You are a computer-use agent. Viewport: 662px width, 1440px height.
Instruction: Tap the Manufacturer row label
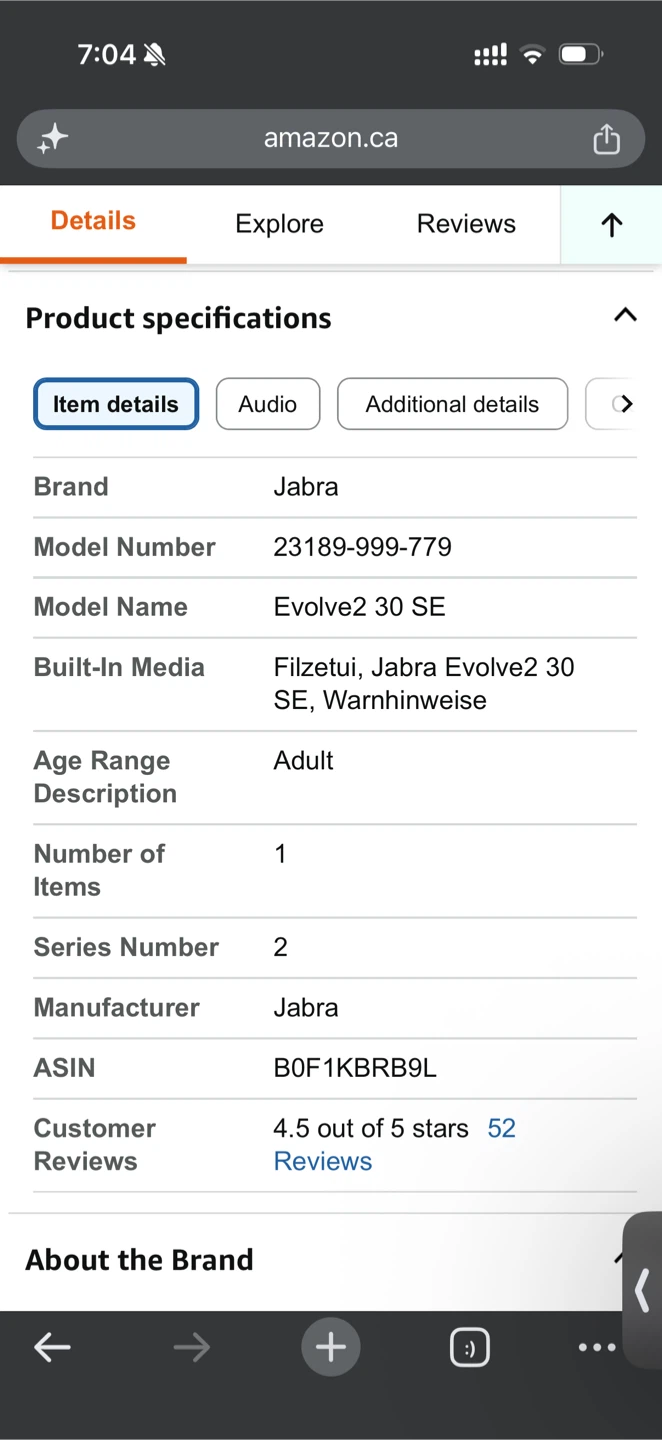point(117,1007)
